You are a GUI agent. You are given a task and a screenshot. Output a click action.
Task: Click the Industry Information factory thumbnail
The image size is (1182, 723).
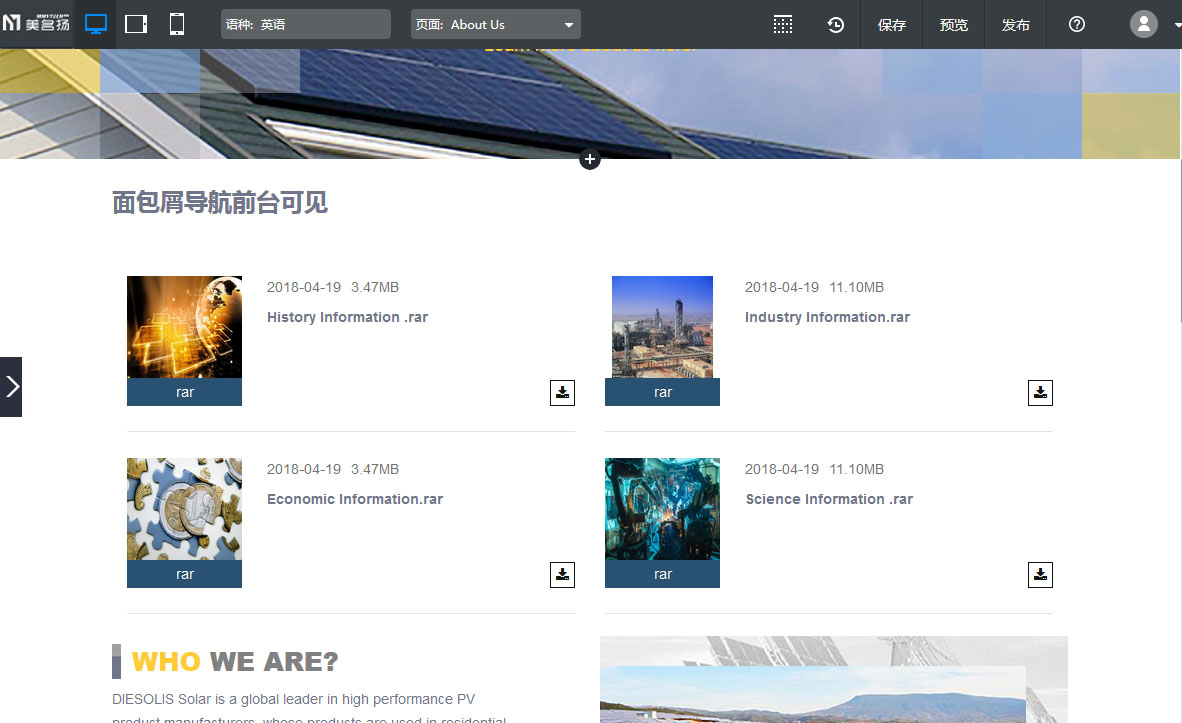tap(662, 327)
